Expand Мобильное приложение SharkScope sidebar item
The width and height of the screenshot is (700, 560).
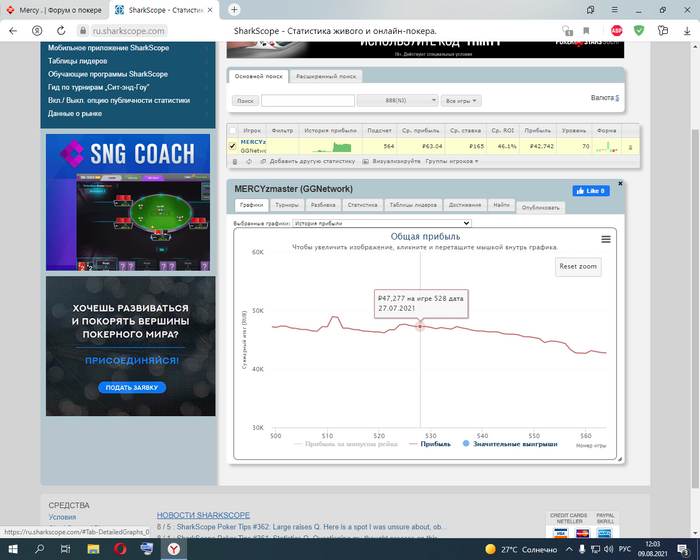pyautogui.click(x=128, y=48)
